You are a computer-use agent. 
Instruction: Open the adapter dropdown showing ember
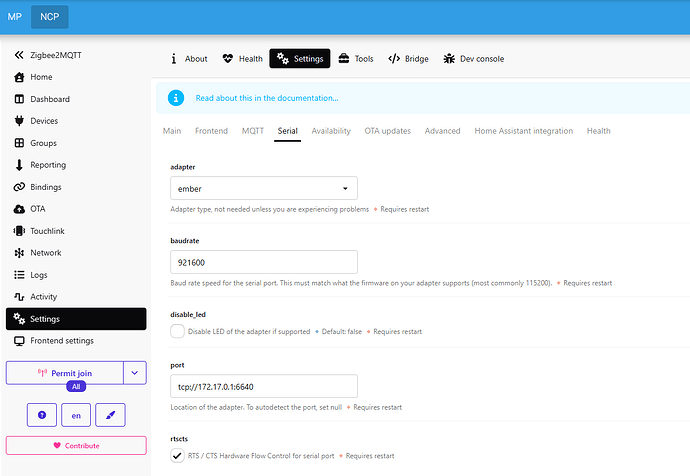click(264, 188)
